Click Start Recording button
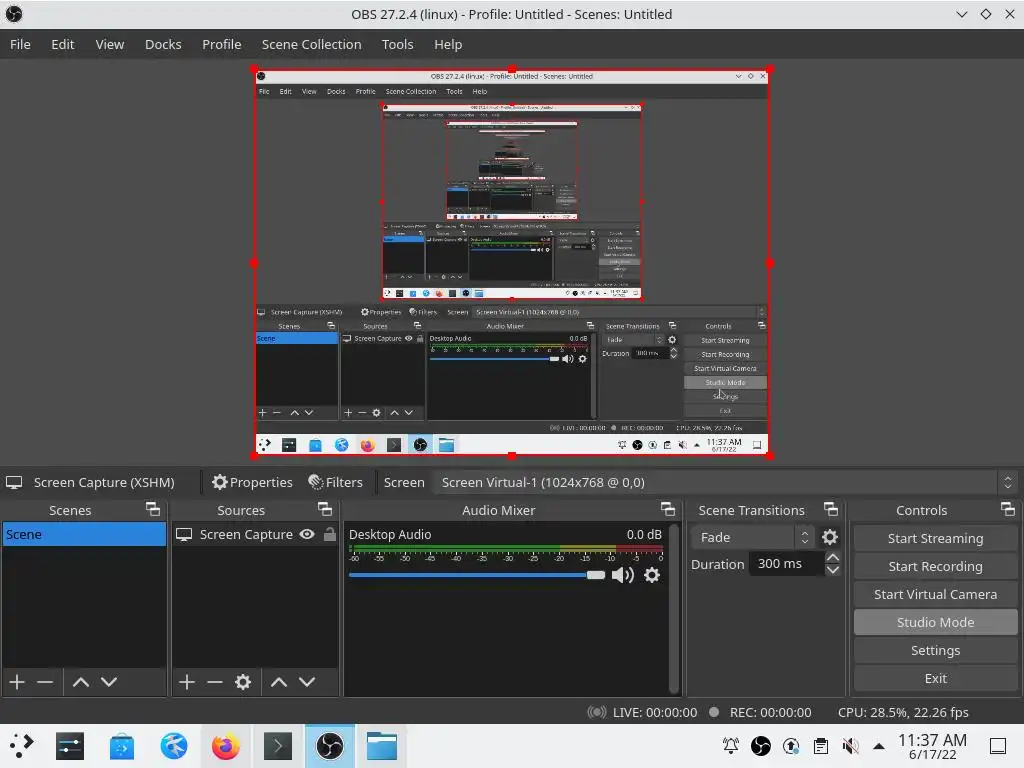1024x768 pixels. click(935, 566)
